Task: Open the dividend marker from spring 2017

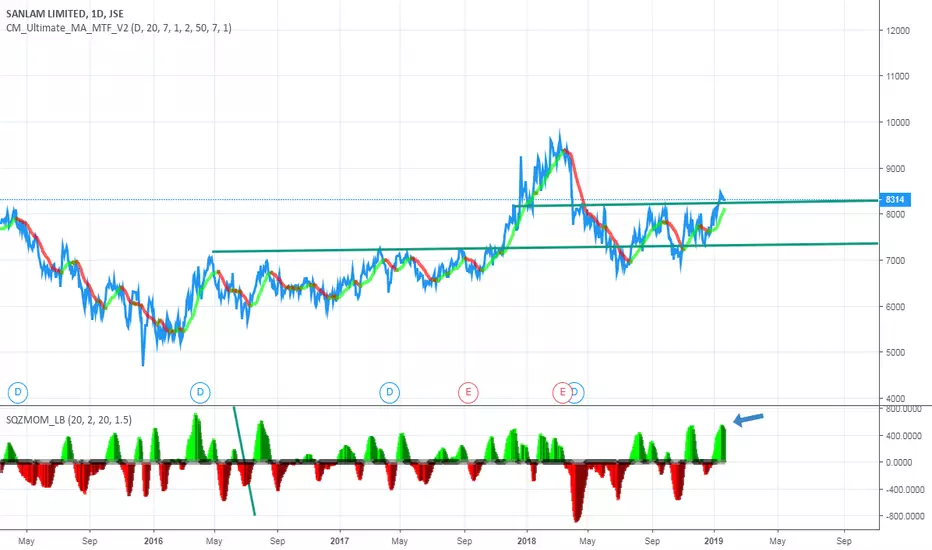Action: [389, 392]
